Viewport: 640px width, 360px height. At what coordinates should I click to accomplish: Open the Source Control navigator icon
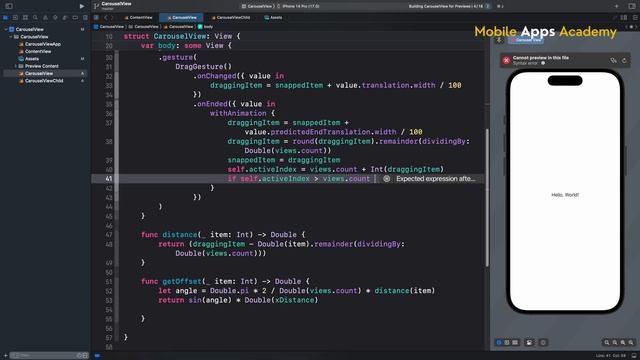[15, 18]
